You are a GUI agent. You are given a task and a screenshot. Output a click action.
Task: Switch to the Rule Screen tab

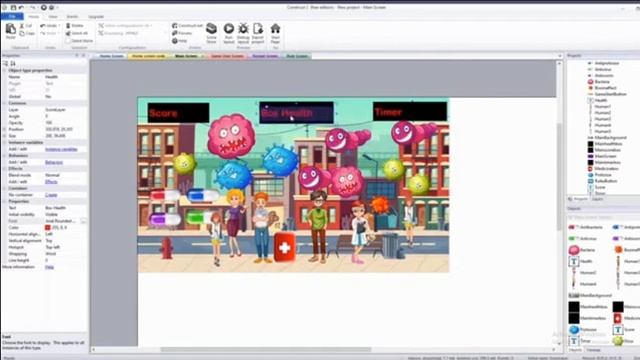(x=296, y=56)
